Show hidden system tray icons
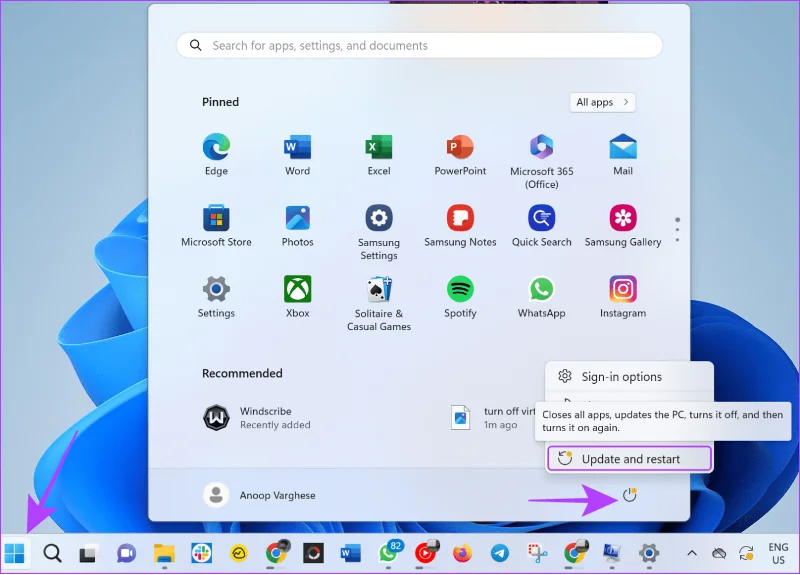 [x=692, y=553]
